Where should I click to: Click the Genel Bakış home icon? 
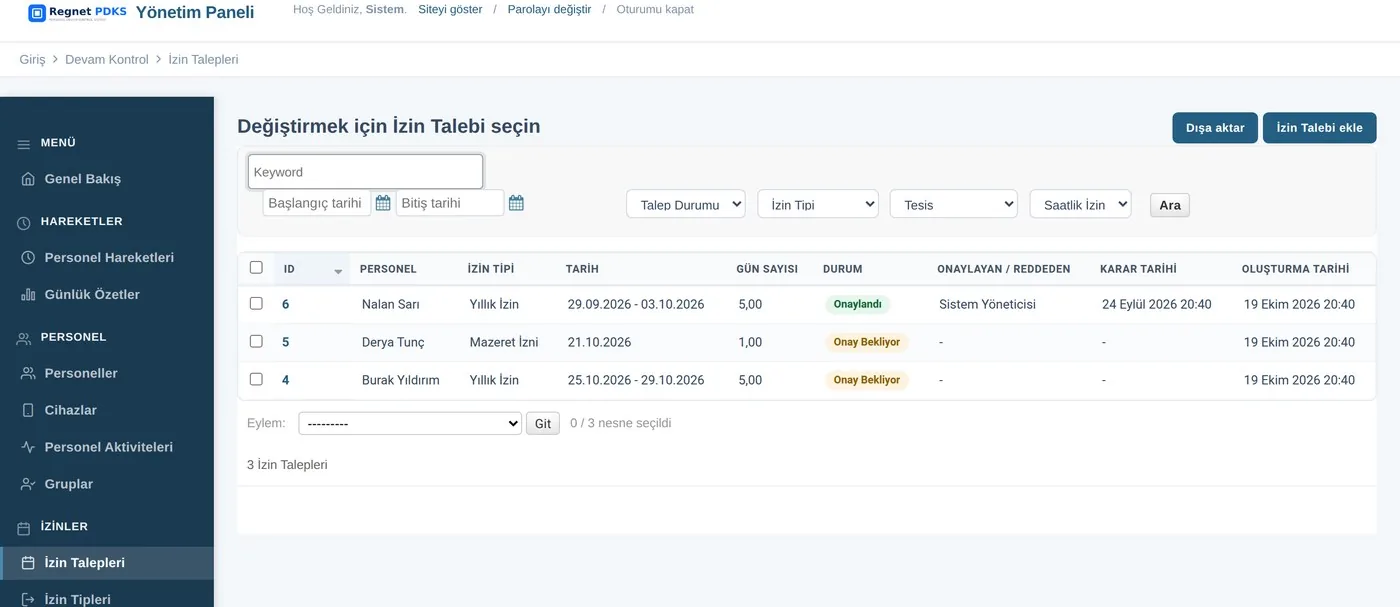tap(27, 179)
